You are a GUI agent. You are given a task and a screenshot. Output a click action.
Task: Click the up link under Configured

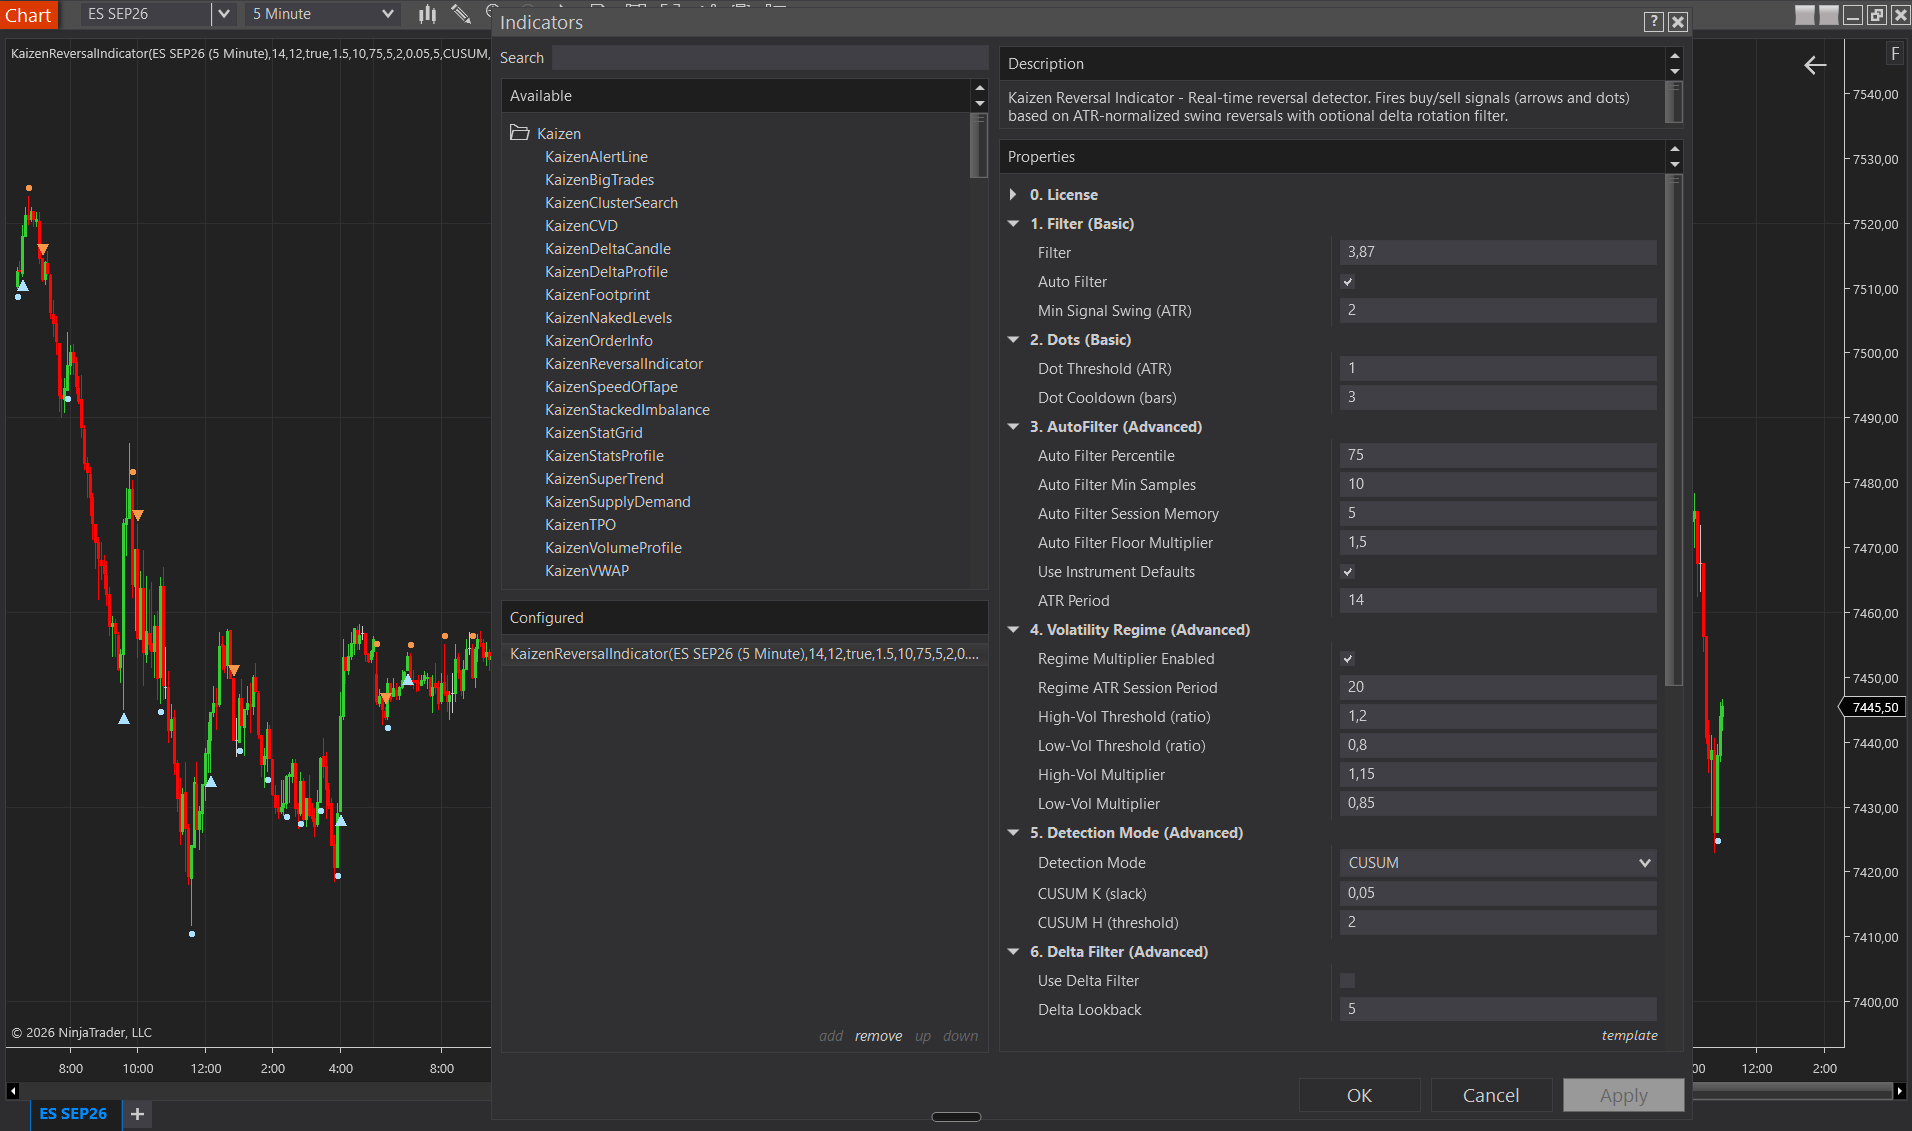pos(922,1036)
